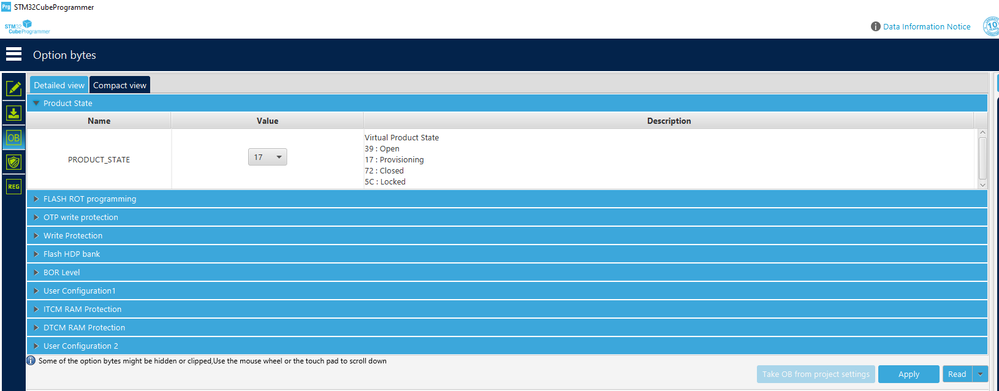
Task: Click the STM32CubeProgrammer title bar app icon
Action: pos(6,6)
